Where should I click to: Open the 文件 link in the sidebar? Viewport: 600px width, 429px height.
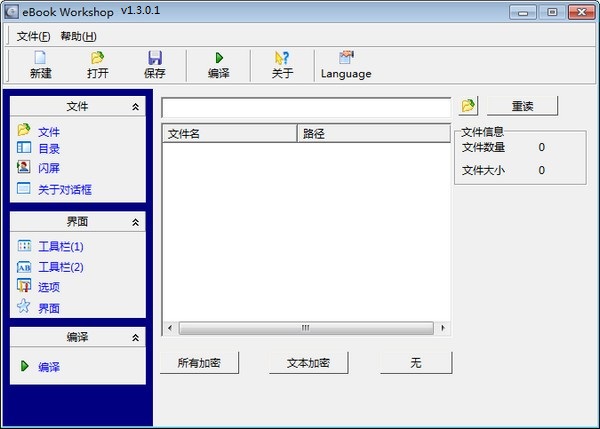click(49, 132)
